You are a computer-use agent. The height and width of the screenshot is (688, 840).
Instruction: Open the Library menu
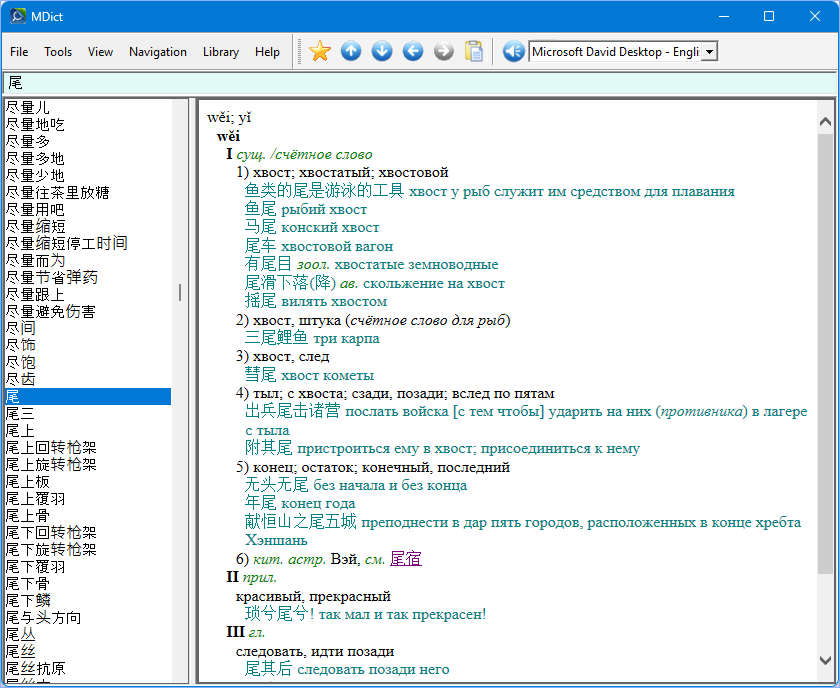coord(221,52)
